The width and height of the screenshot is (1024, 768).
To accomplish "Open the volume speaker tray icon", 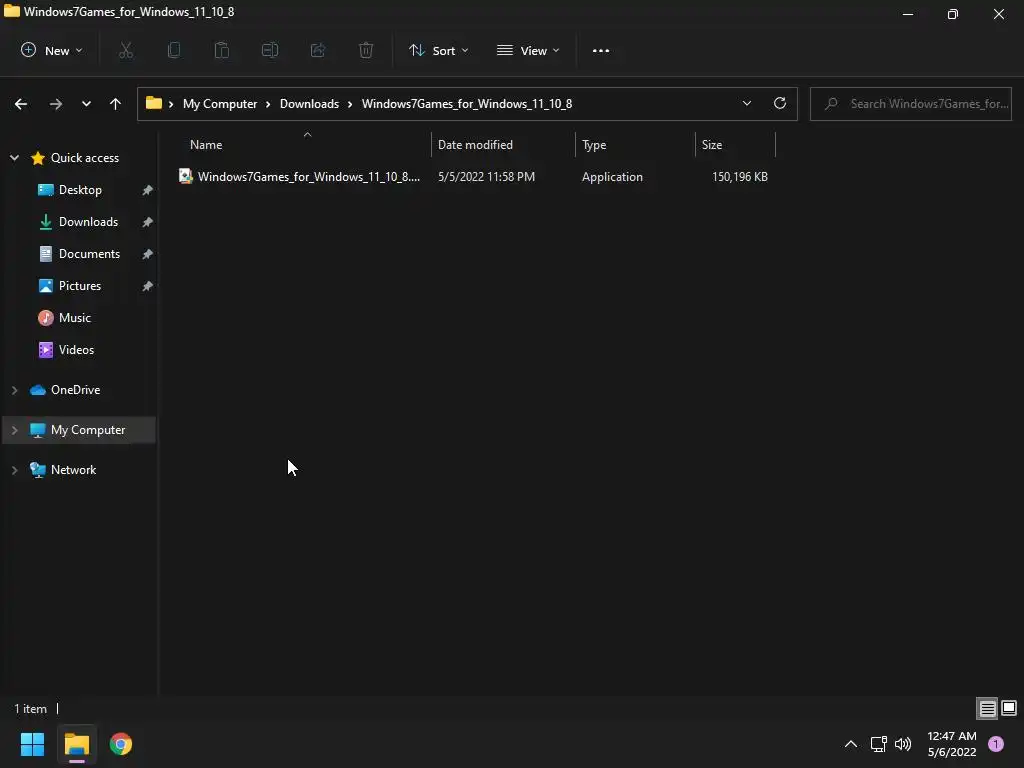I will point(903,744).
